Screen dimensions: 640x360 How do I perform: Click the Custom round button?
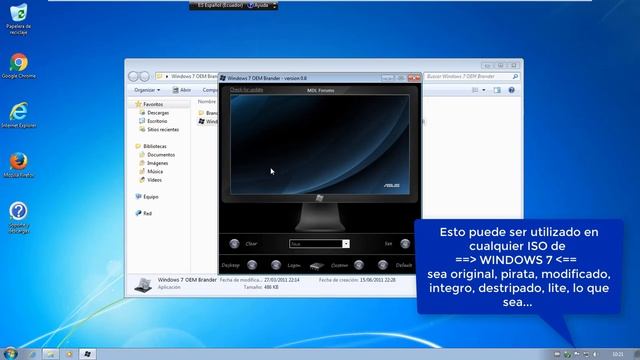coord(359,265)
